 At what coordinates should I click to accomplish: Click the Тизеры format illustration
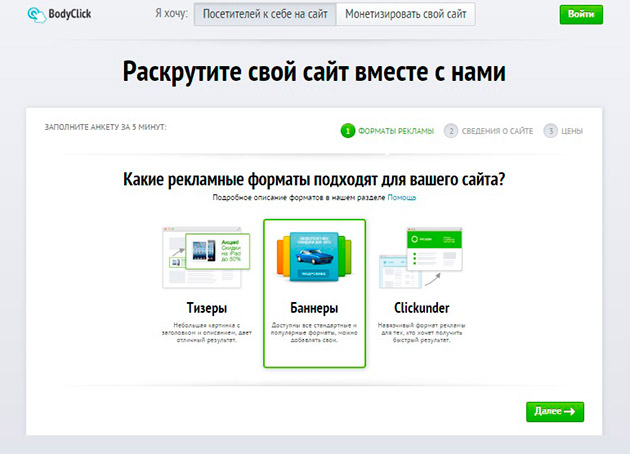(206, 258)
